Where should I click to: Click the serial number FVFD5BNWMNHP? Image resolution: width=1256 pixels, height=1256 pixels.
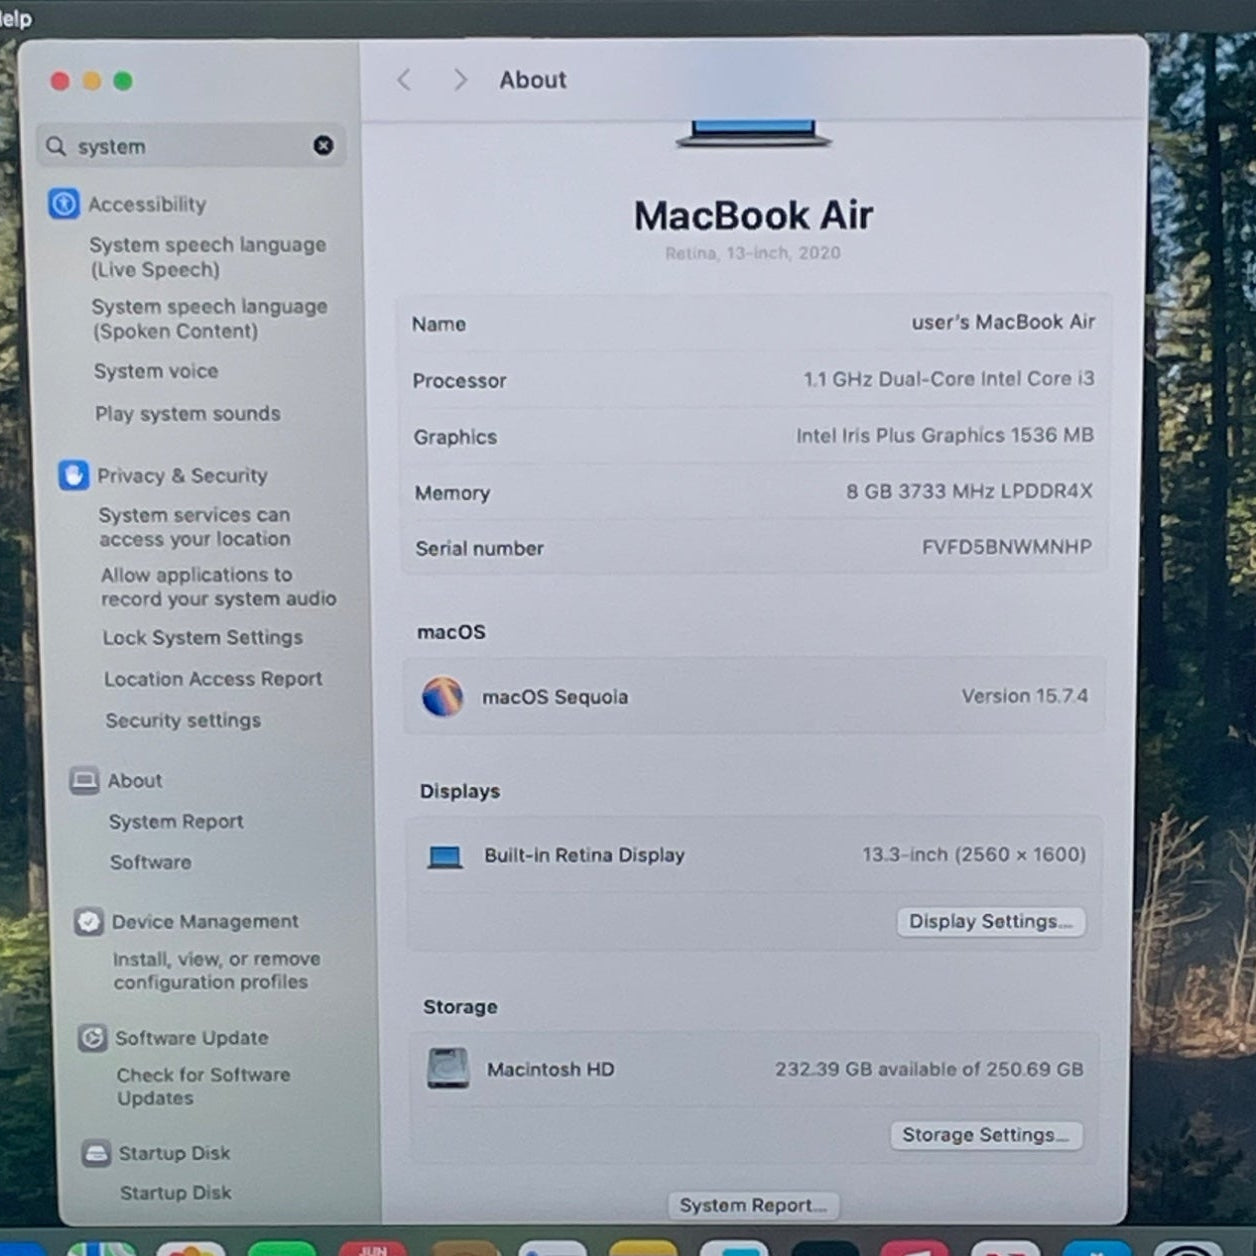click(1007, 546)
